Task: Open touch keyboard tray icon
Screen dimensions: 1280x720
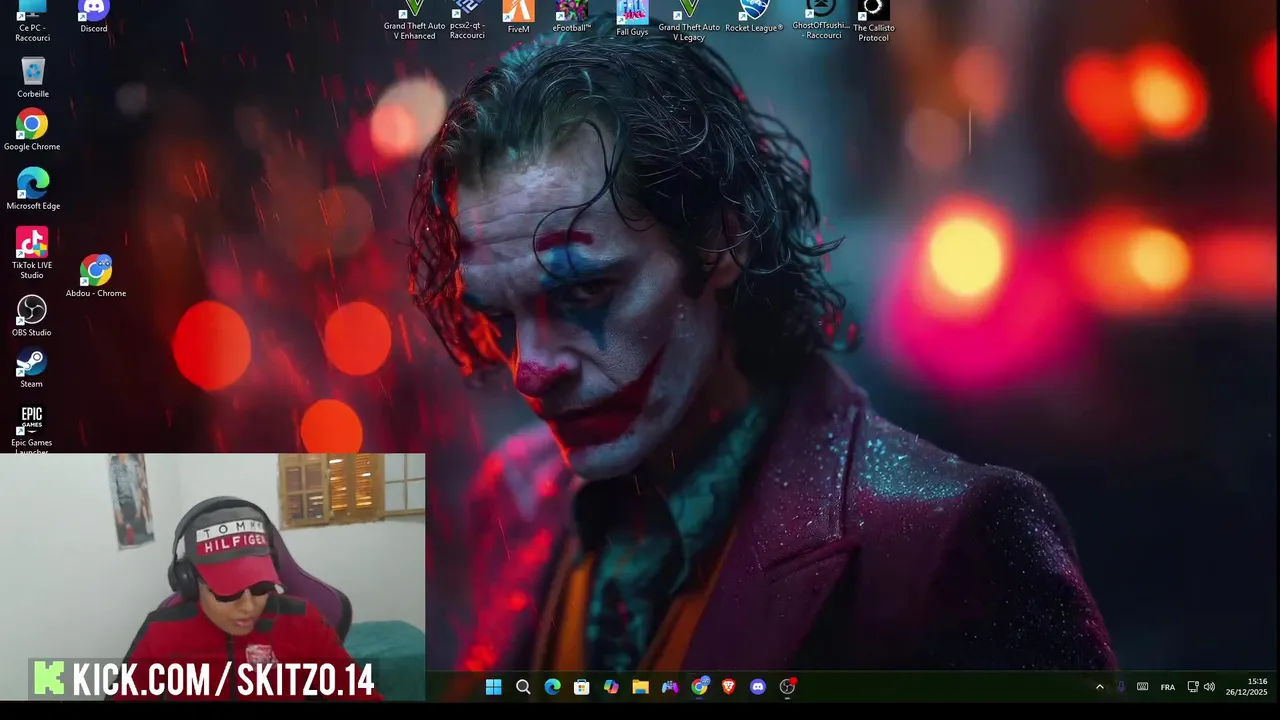Action: pyautogui.click(x=1142, y=686)
